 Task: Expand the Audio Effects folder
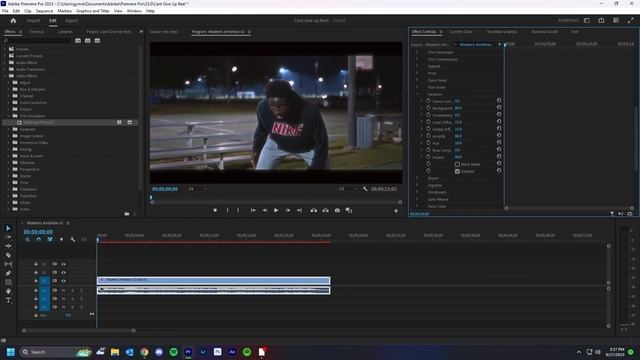point(5,62)
